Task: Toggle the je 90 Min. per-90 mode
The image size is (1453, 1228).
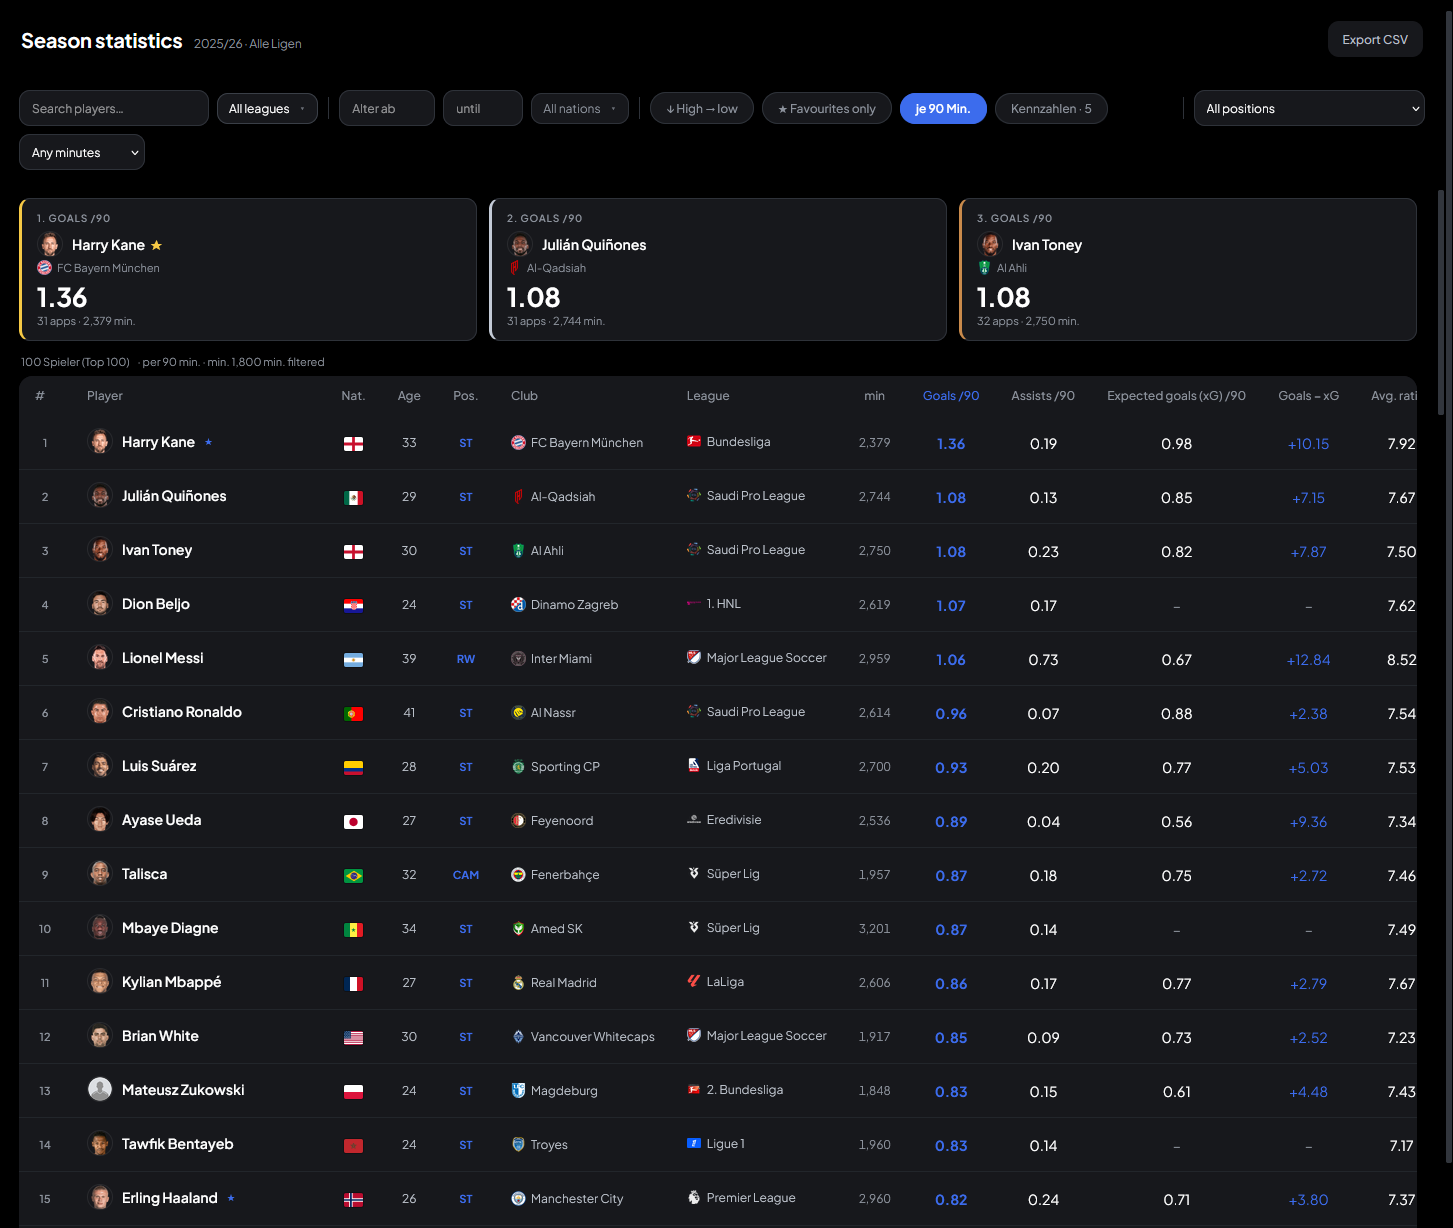Action: [943, 108]
